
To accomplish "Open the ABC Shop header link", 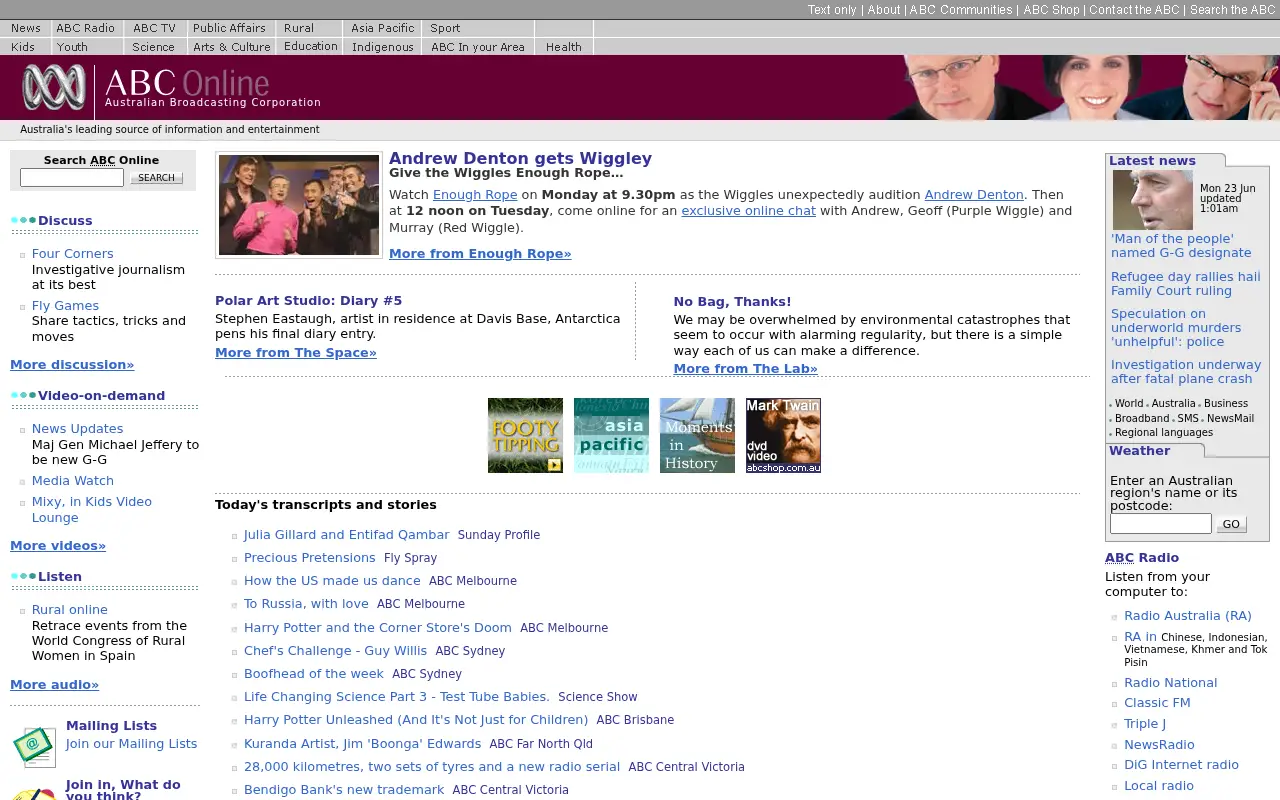I will point(1051,10).
